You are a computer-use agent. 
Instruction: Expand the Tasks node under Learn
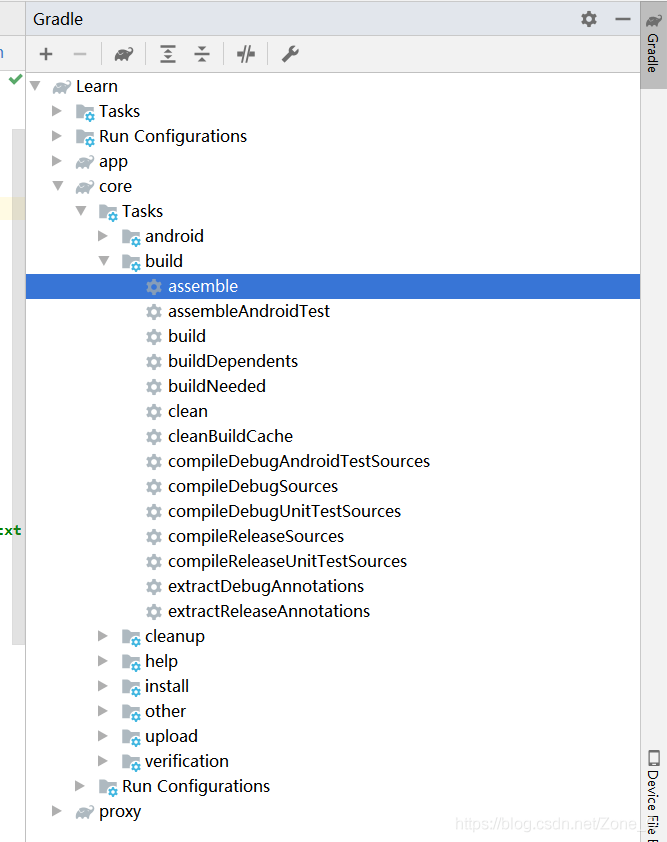pos(57,111)
